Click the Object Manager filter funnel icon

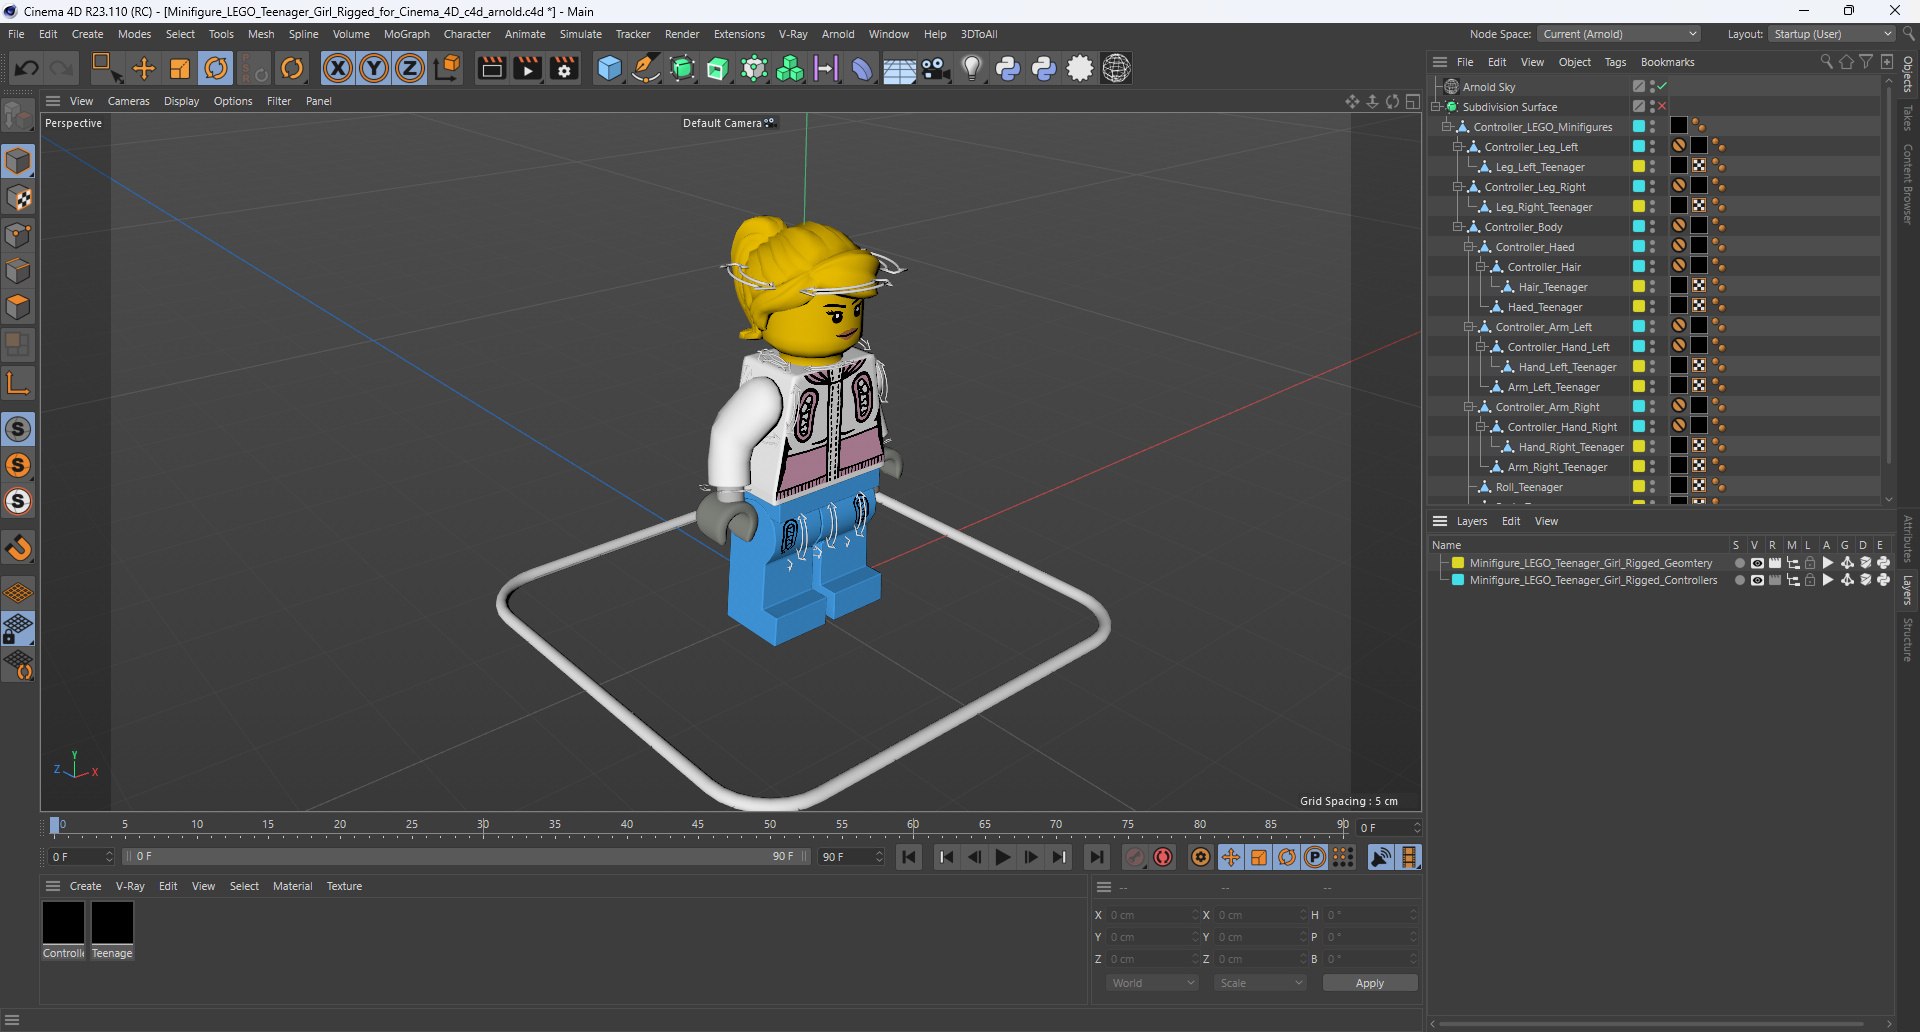pos(1866,62)
